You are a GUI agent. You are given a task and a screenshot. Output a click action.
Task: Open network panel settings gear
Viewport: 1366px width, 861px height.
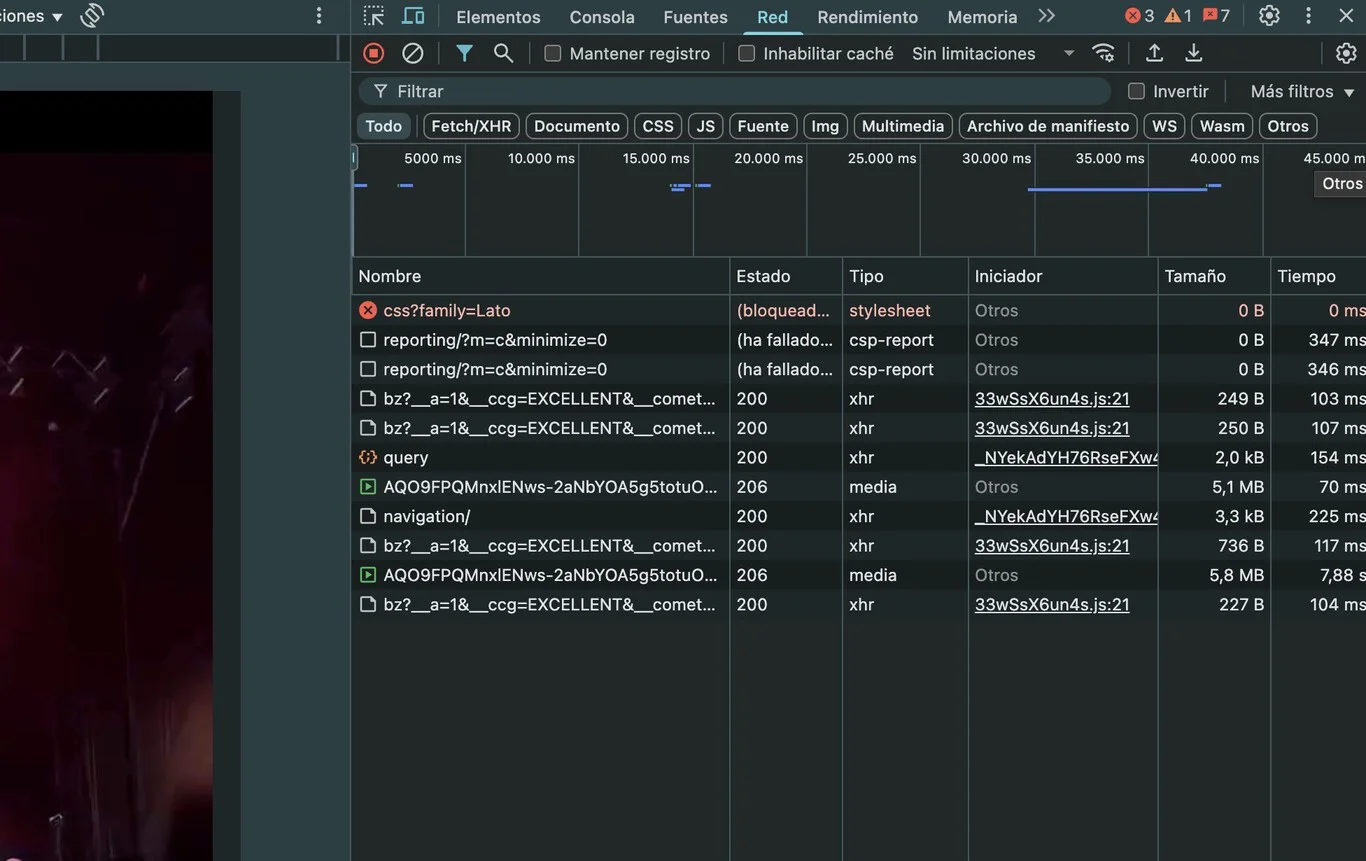click(1346, 53)
